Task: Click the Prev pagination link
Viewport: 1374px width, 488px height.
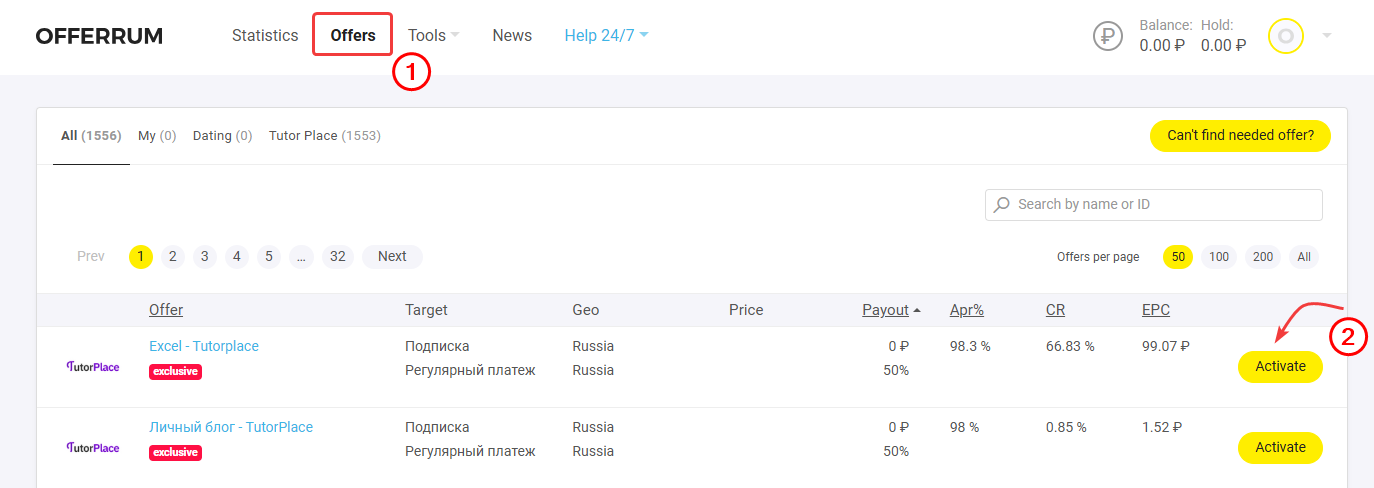Action: coord(91,257)
